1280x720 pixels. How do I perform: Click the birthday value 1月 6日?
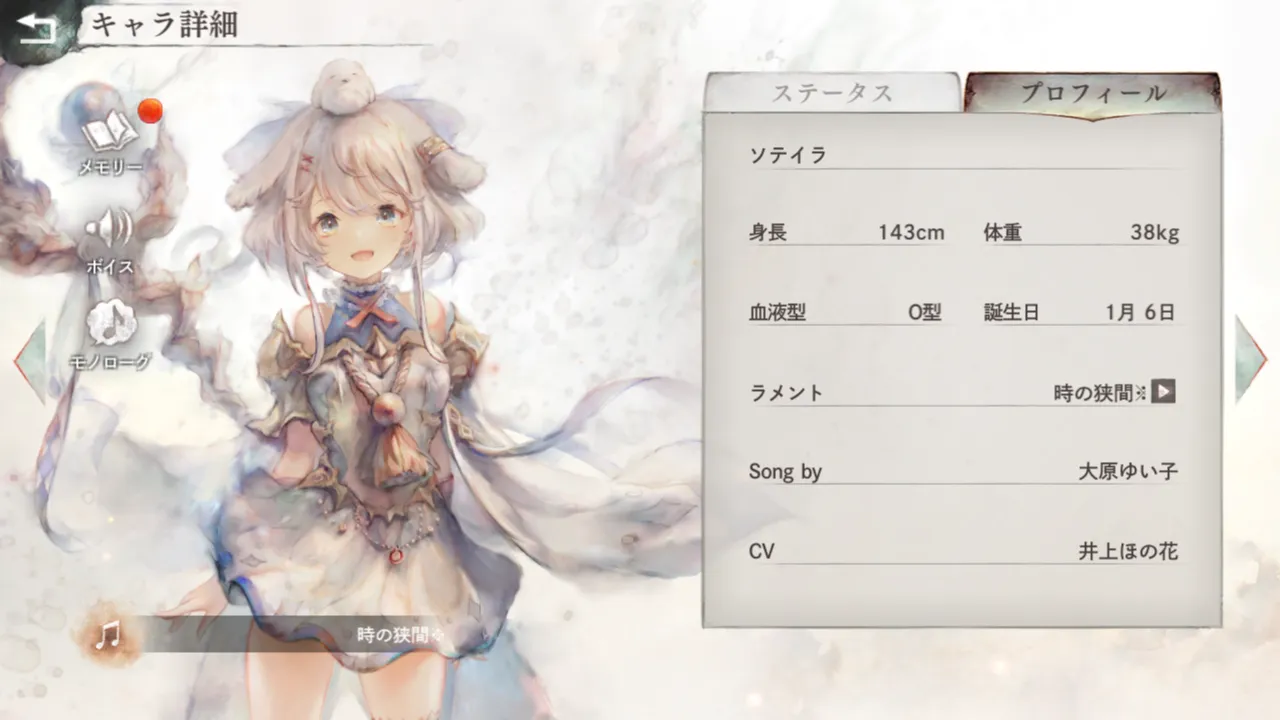click(1140, 312)
